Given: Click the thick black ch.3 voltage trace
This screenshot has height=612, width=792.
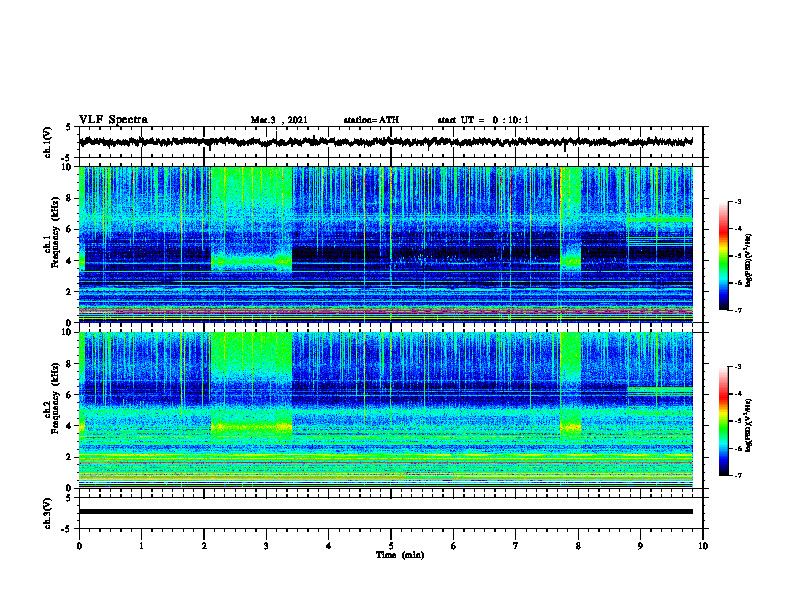Looking at the screenshot, I should tap(386, 512).
